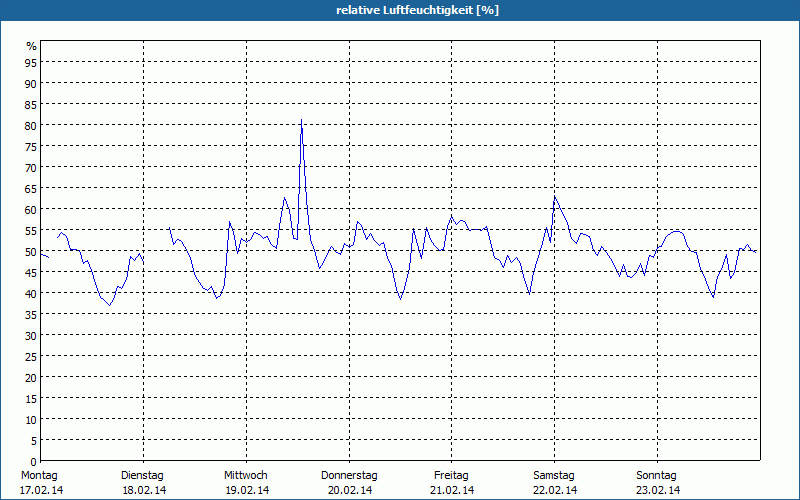Click the highest humidity peak near 80%
The width and height of the screenshot is (800, 500).
(x=301, y=122)
